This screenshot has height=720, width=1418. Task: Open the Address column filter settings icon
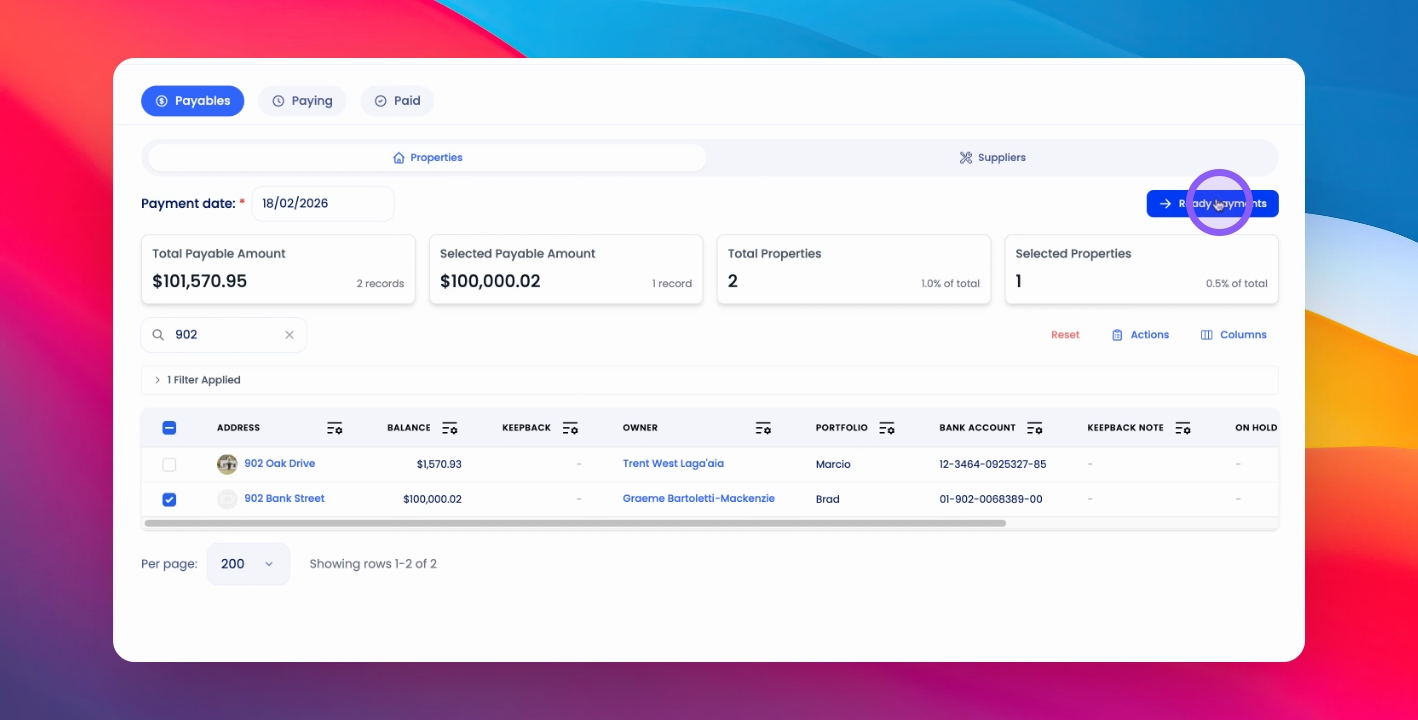coord(335,428)
